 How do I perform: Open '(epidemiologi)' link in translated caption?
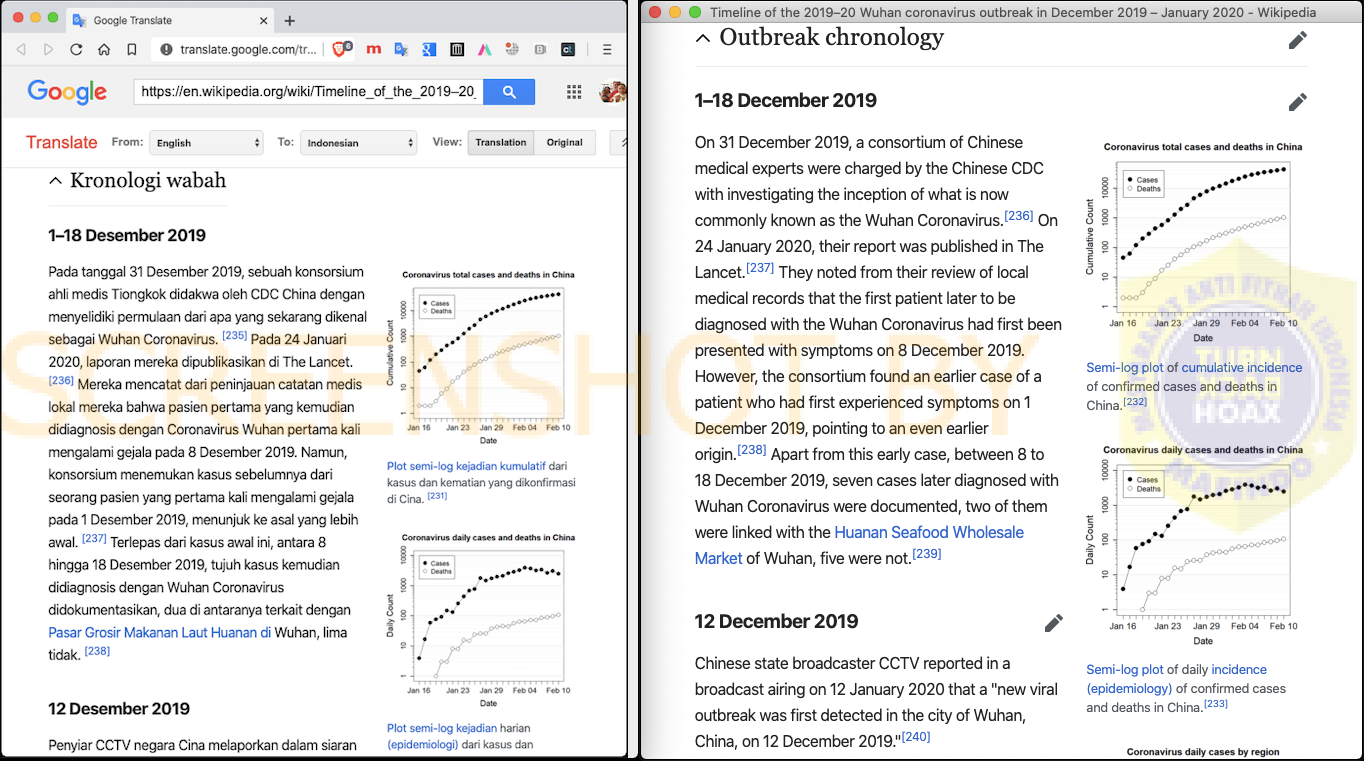425,744
